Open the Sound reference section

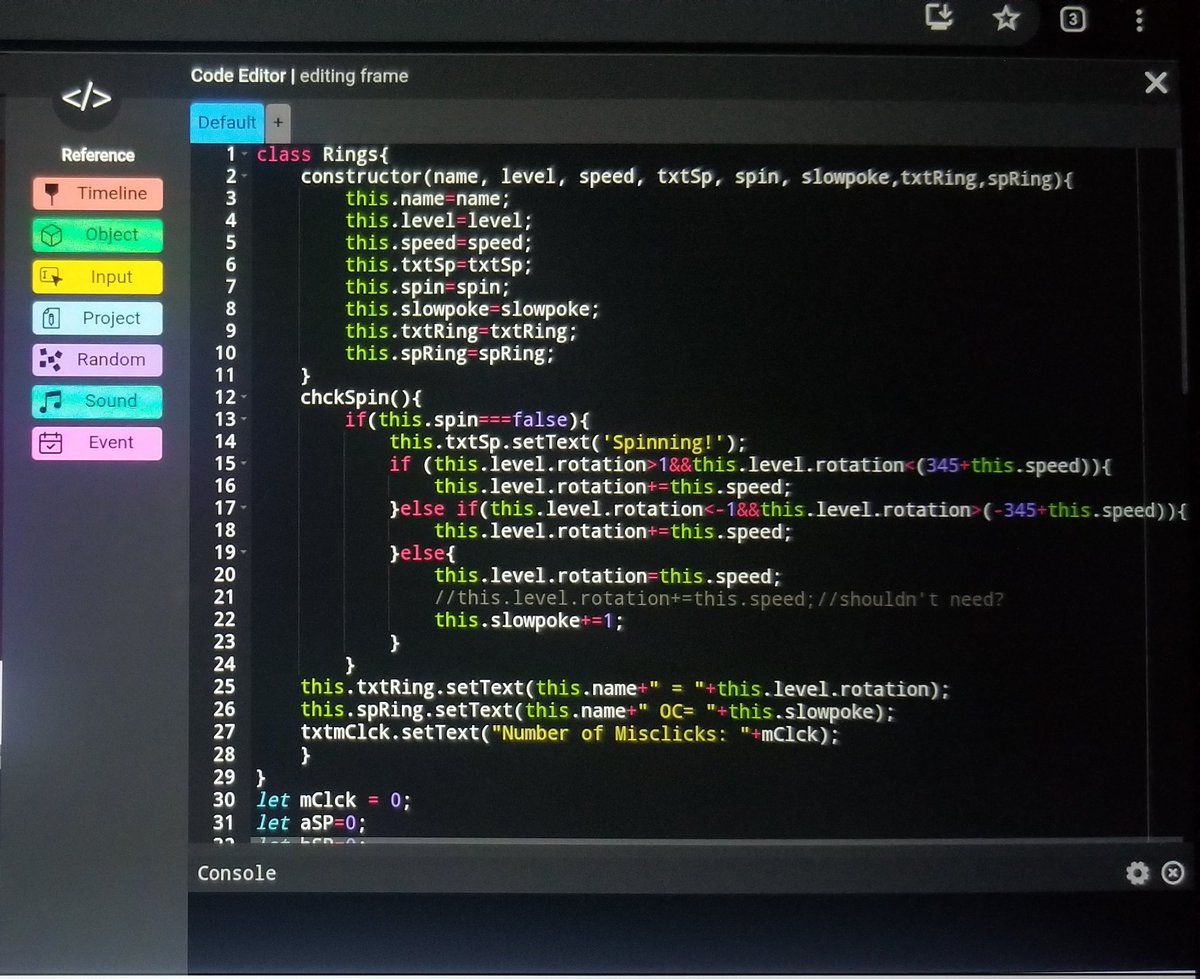click(97, 401)
